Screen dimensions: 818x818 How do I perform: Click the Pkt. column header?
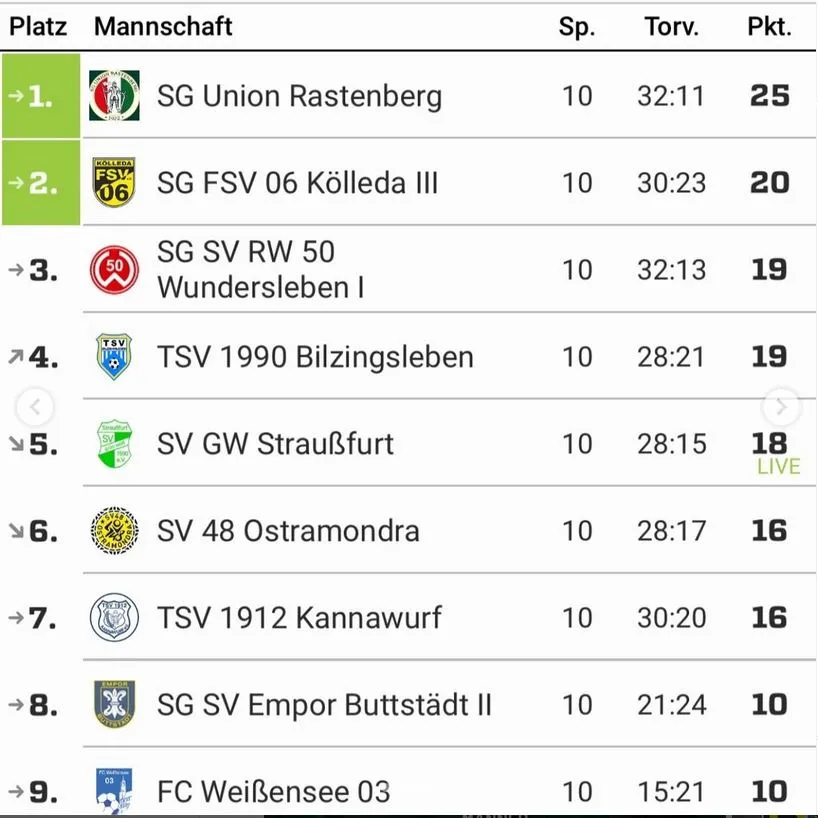[769, 27]
